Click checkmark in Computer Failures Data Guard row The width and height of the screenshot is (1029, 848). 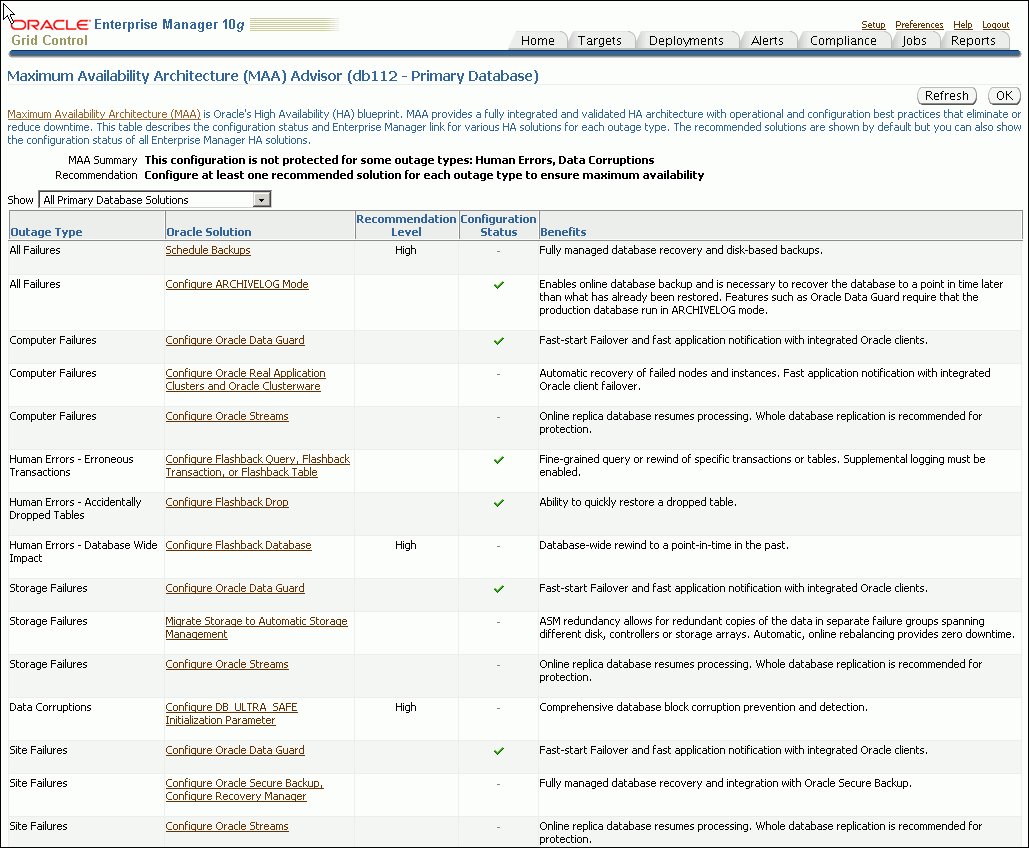(x=499, y=341)
